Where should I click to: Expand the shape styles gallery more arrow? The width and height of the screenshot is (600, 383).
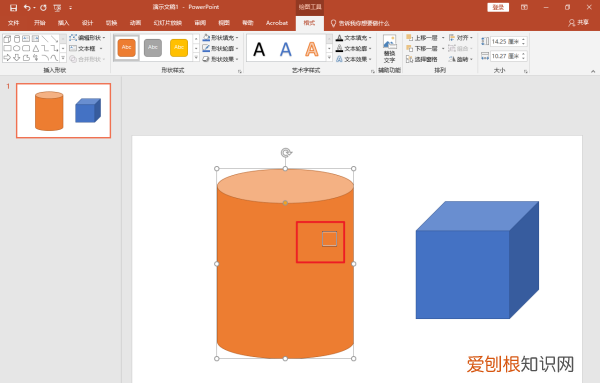(196, 58)
